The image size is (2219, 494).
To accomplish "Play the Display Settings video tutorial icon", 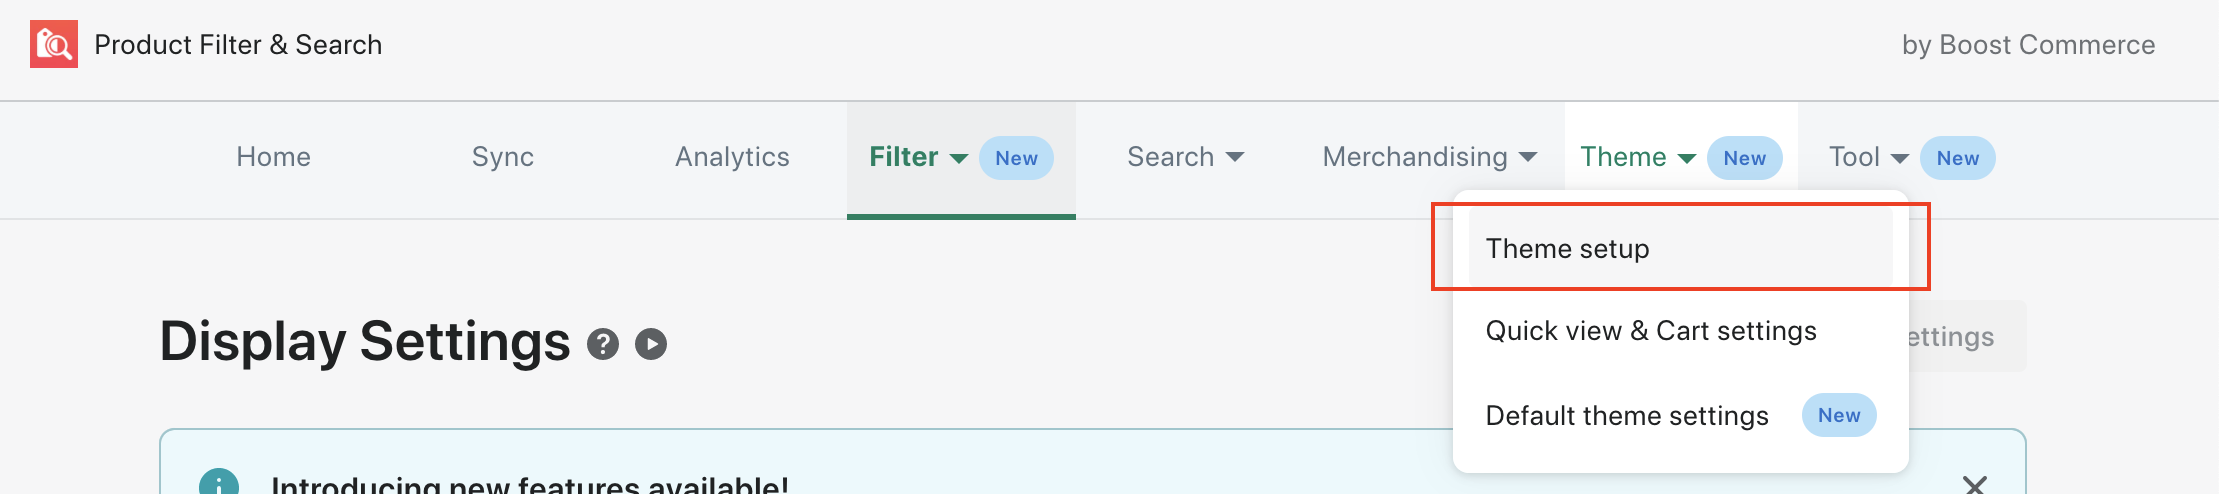I will coord(651,344).
